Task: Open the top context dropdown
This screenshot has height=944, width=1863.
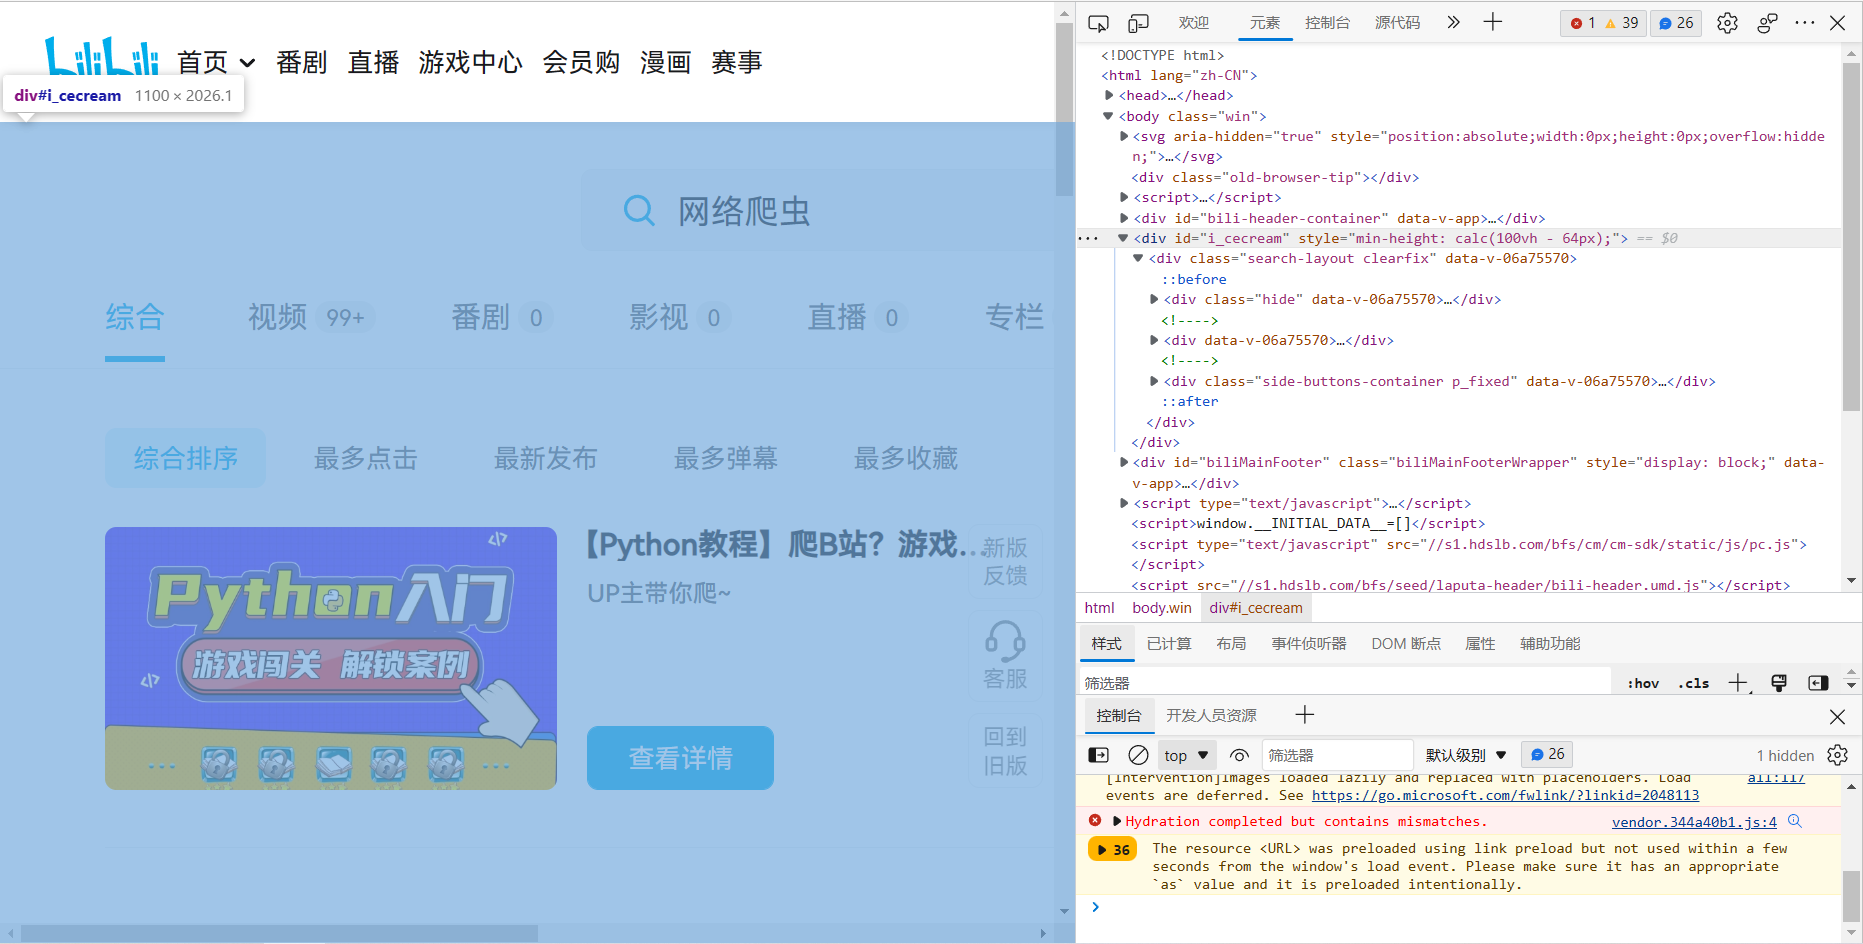Action: 1187,755
